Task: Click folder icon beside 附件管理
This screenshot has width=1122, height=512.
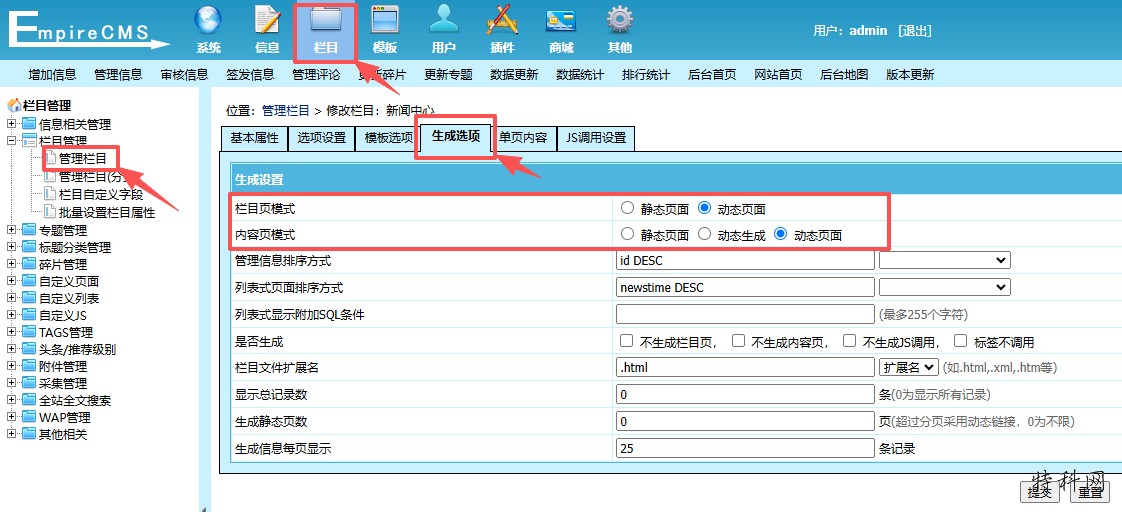Action: tap(29, 366)
